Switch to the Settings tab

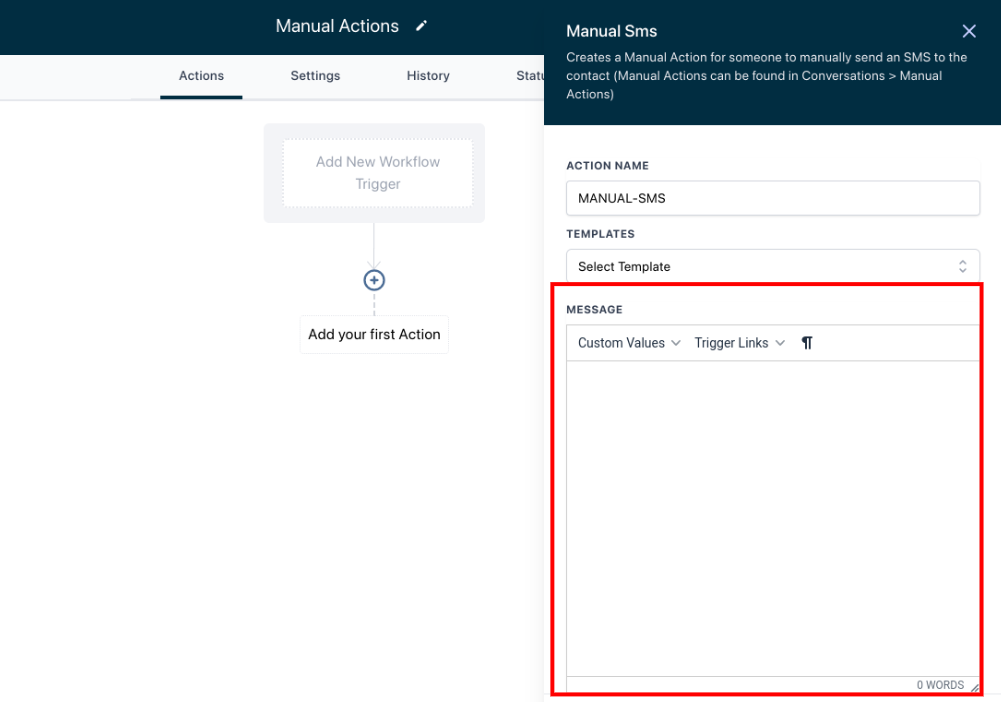315,75
